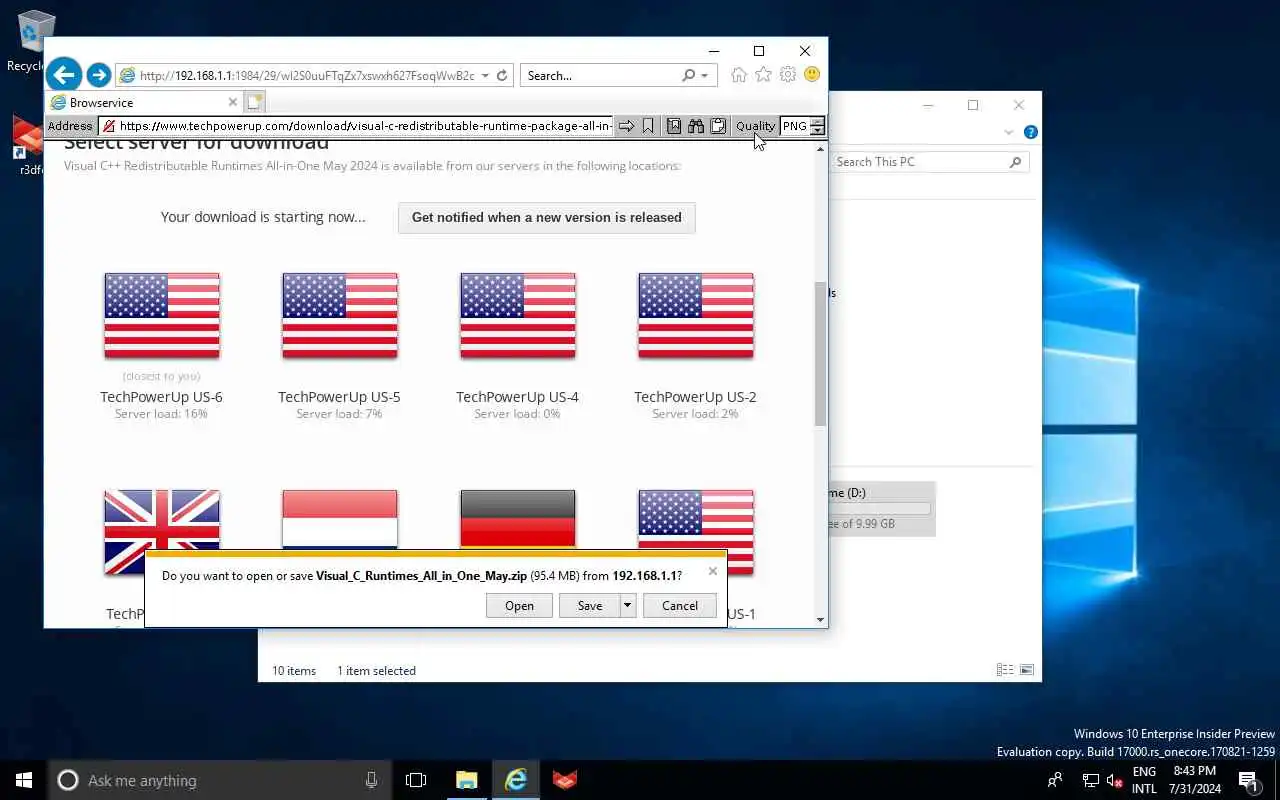Click the smiley feedback icon
This screenshot has width=1280, height=800.
point(812,75)
